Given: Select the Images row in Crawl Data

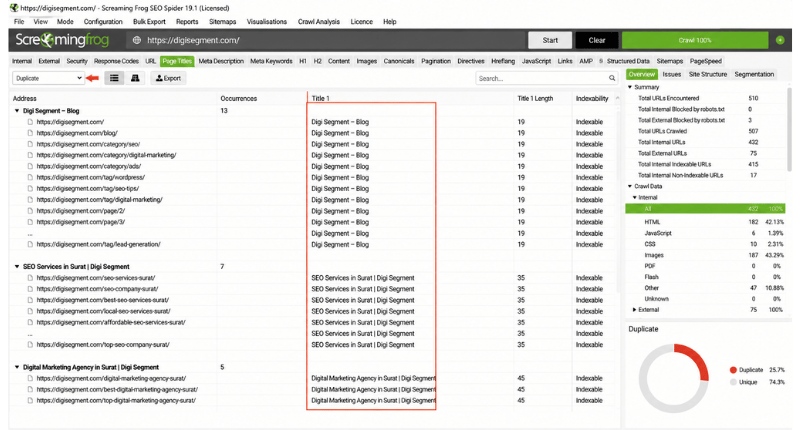Looking at the screenshot, I should [x=705, y=255].
